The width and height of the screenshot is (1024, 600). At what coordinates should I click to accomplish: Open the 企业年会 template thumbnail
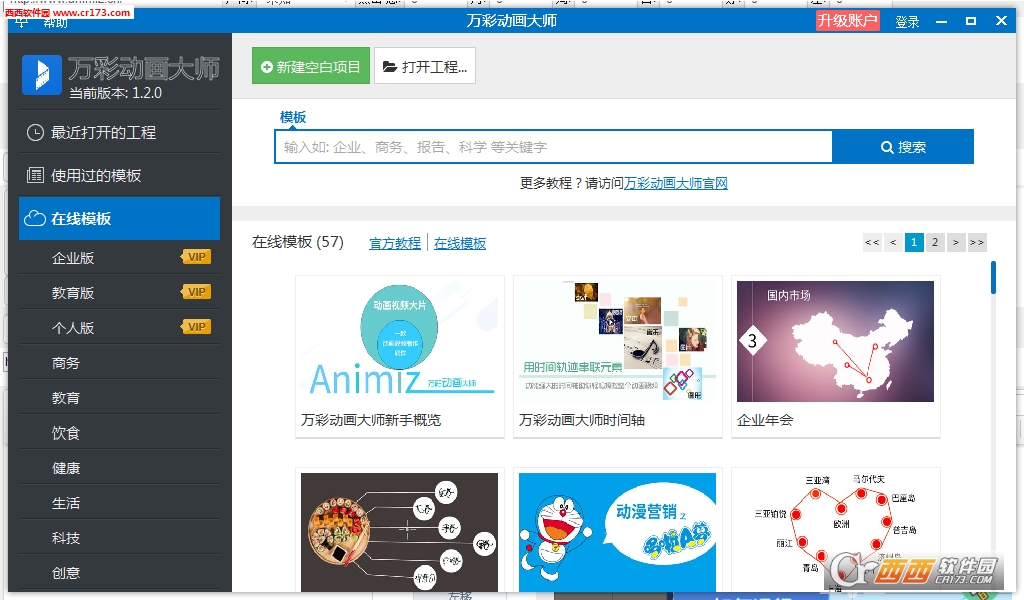[x=835, y=341]
